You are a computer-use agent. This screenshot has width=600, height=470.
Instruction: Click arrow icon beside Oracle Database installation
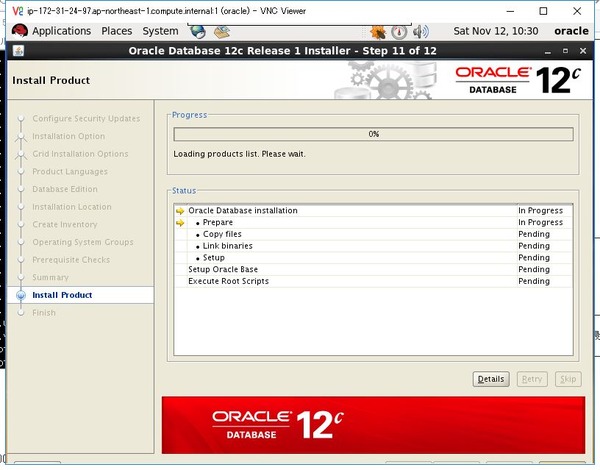point(180,211)
